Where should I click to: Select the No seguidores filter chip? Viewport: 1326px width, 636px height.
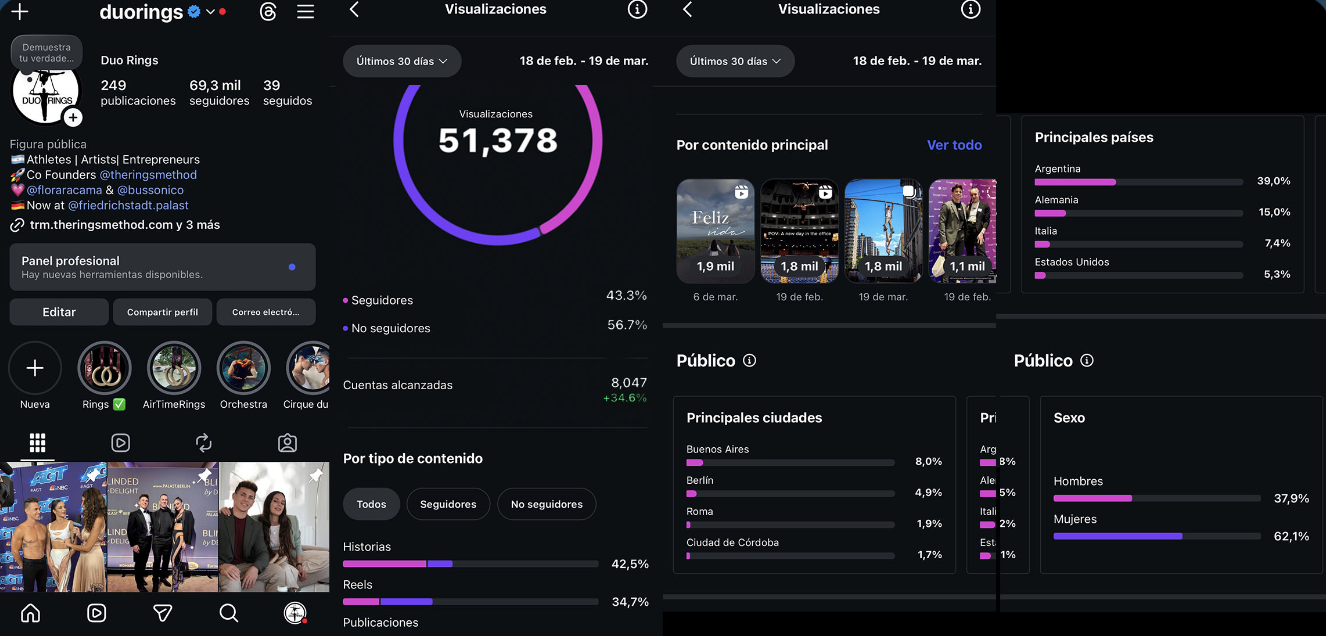tap(546, 504)
